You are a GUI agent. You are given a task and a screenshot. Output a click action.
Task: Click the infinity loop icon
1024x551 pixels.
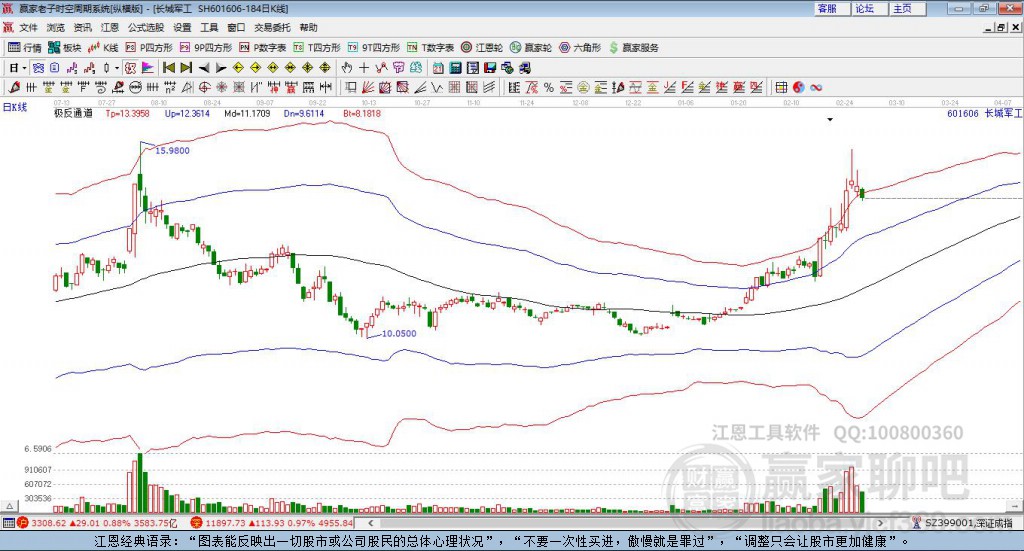[x=816, y=87]
